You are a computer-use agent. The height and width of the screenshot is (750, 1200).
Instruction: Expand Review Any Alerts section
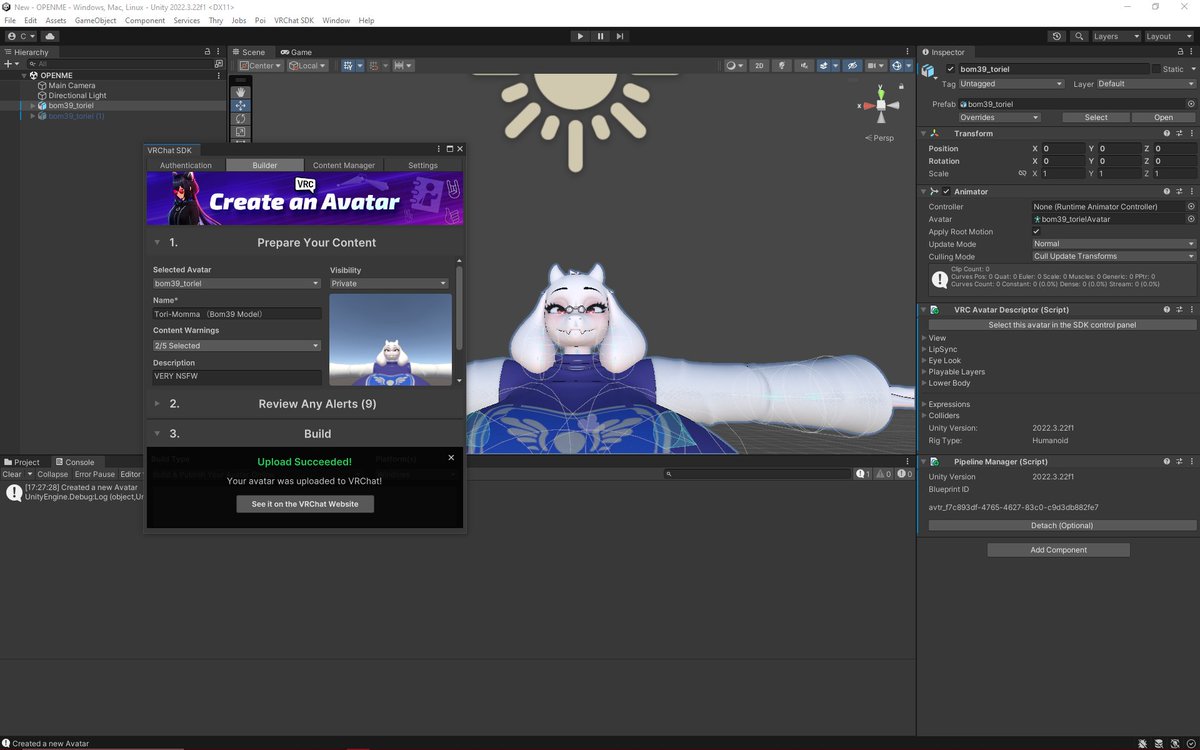(157, 404)
